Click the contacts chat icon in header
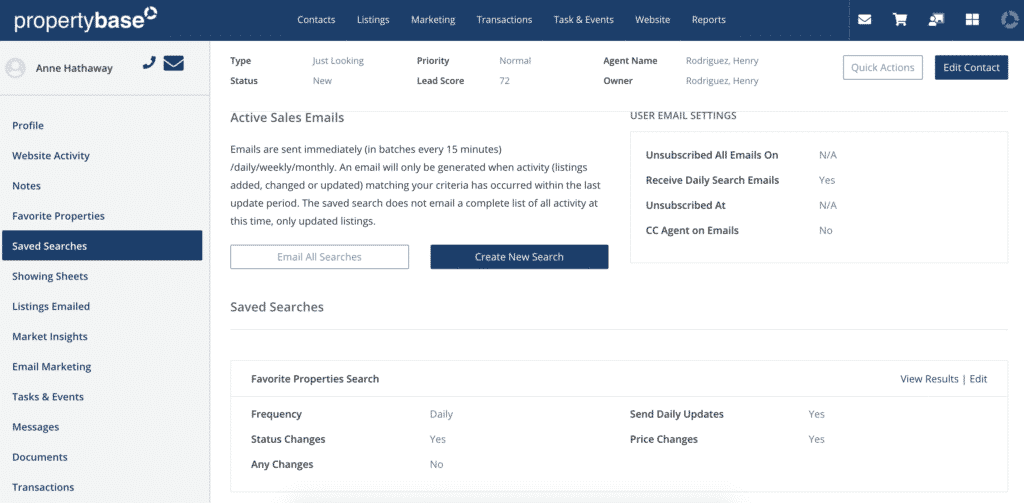The image size is (1024, 503). tap(936, 20)
